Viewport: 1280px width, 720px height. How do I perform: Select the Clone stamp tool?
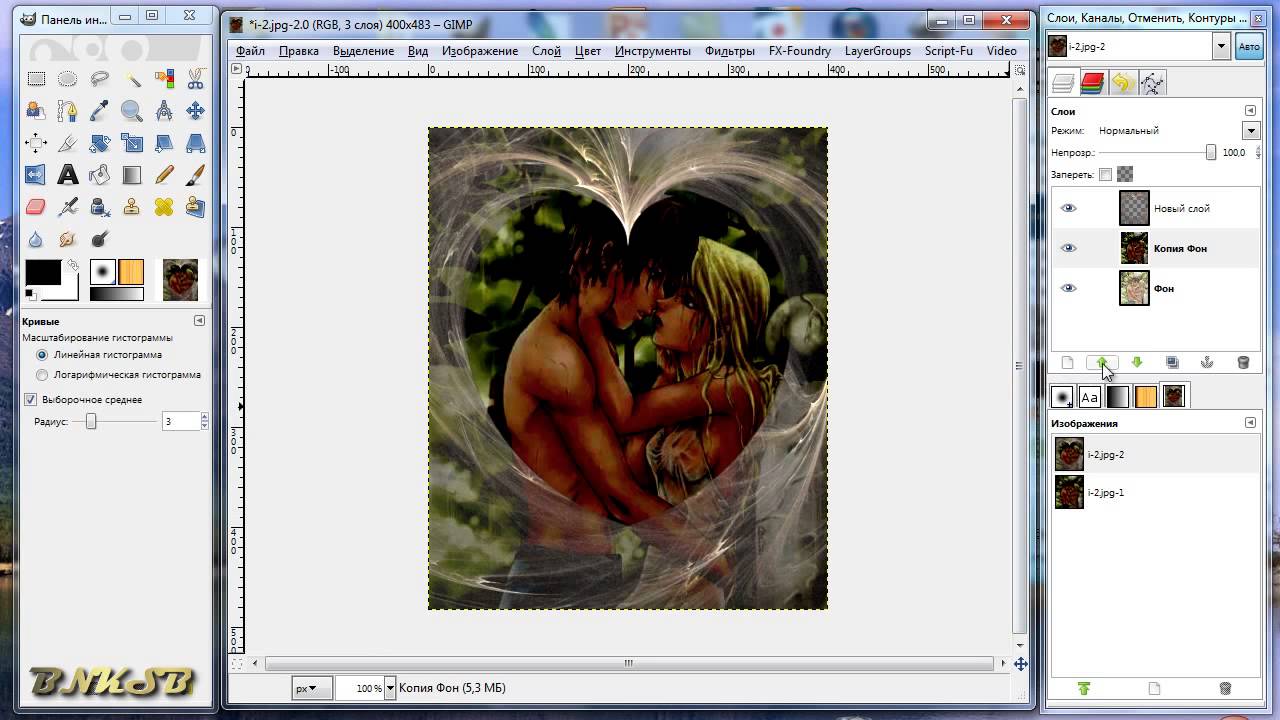132,207
